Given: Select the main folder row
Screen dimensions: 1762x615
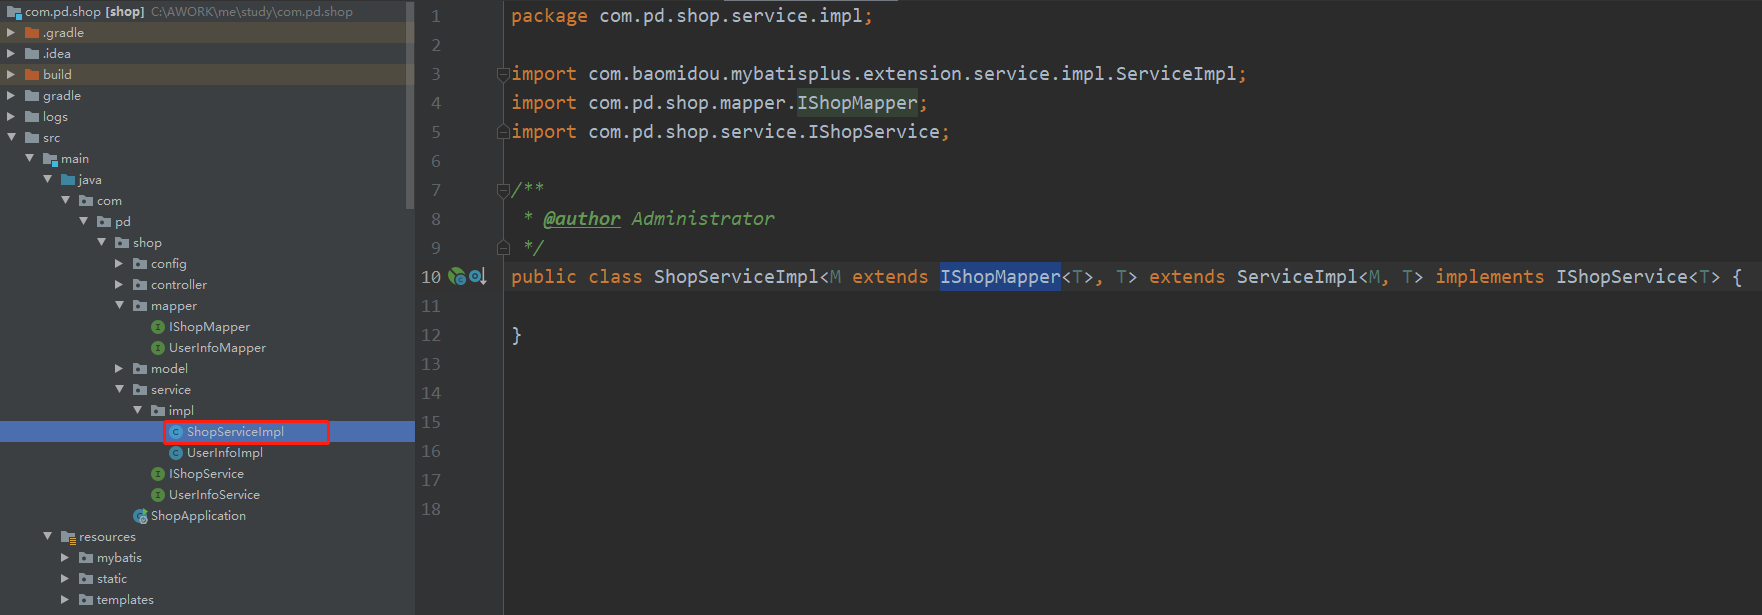Looking at the screenshot, I should [207, 159].
